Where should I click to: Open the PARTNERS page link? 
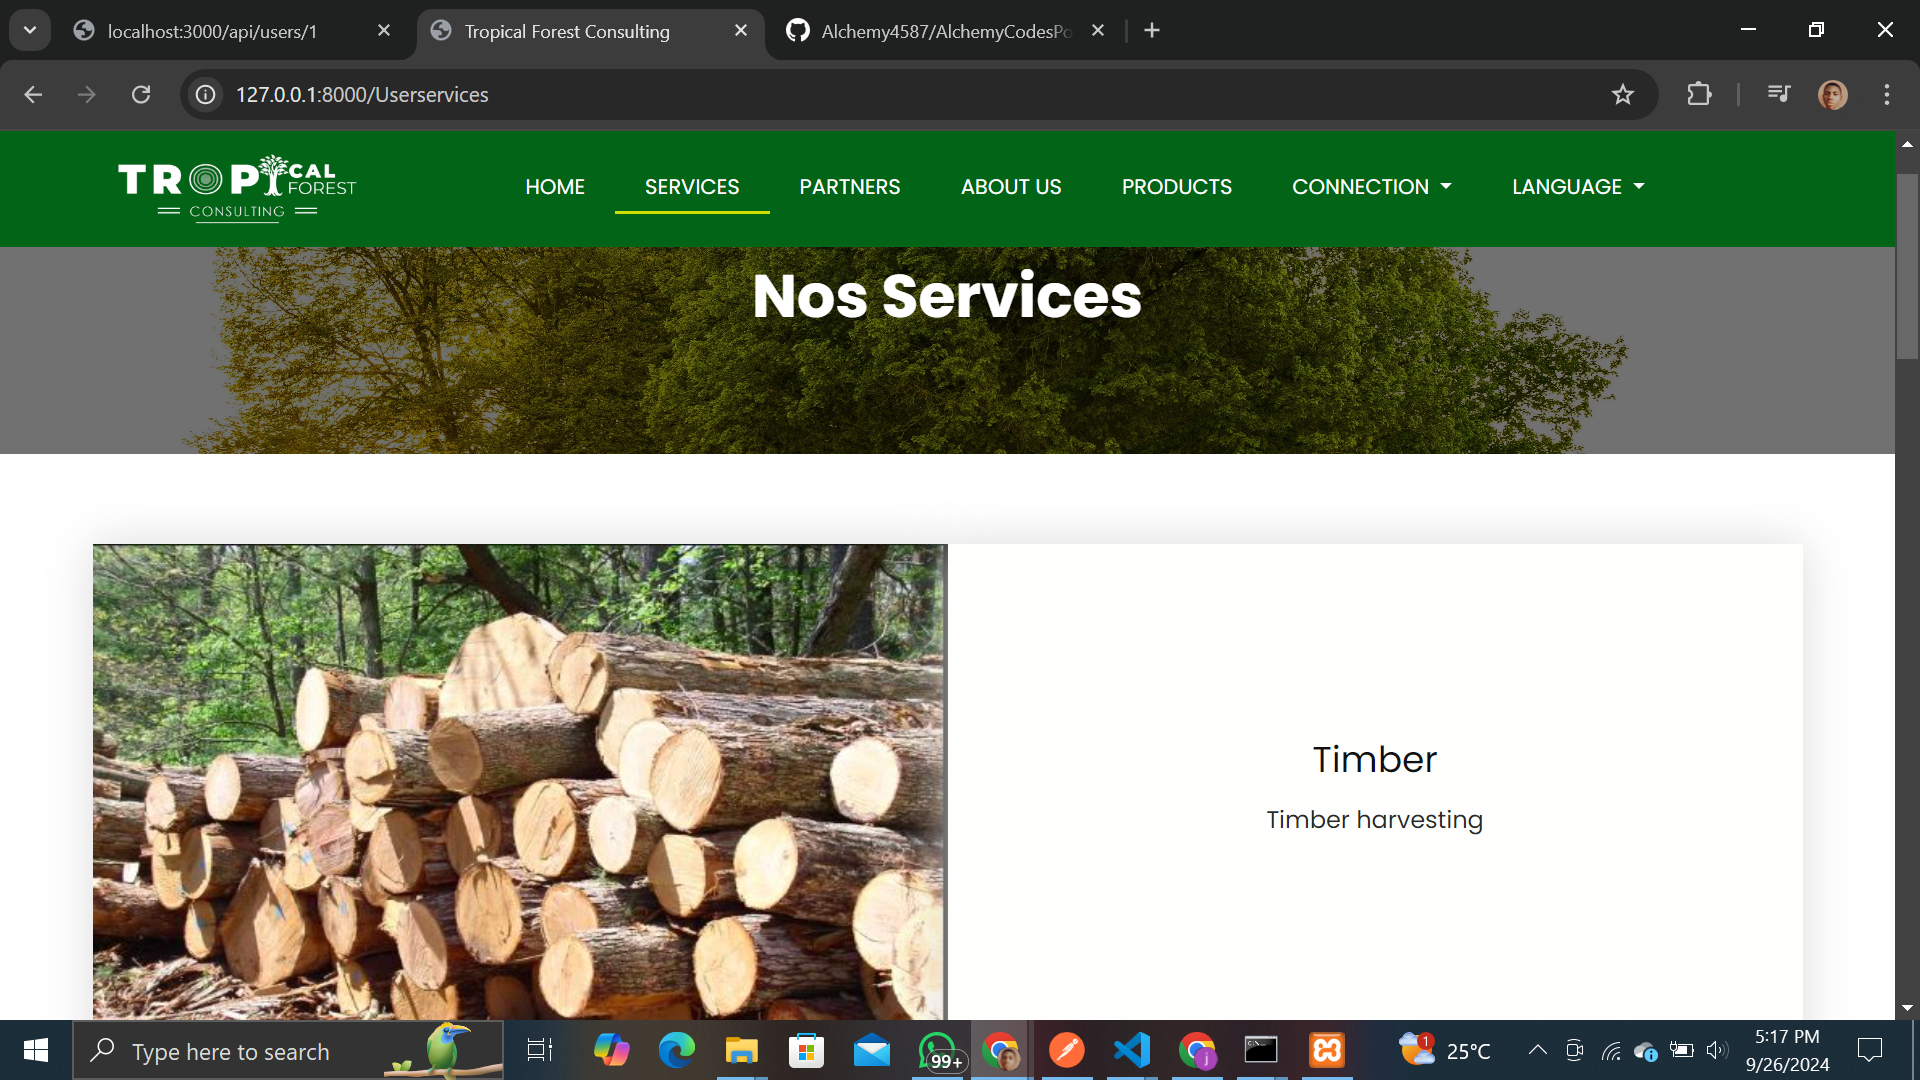click(x=849, y=187)
